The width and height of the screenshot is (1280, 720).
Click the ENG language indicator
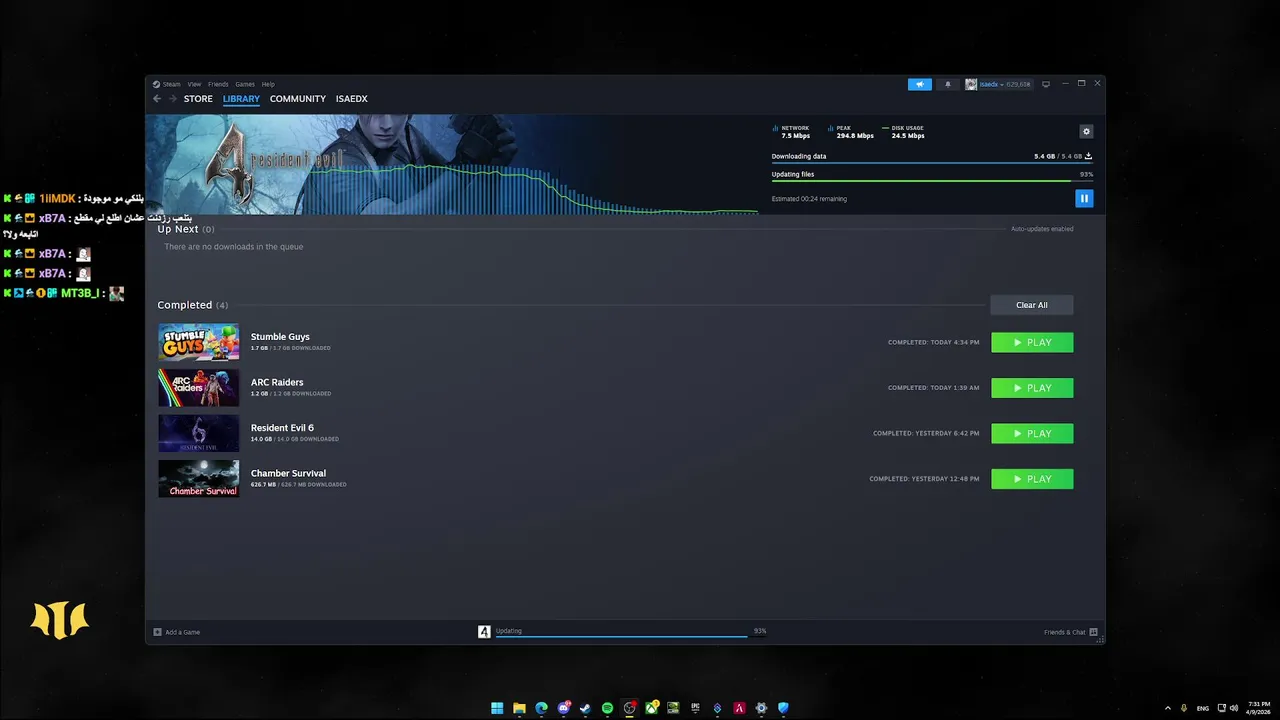(1203, 708)
